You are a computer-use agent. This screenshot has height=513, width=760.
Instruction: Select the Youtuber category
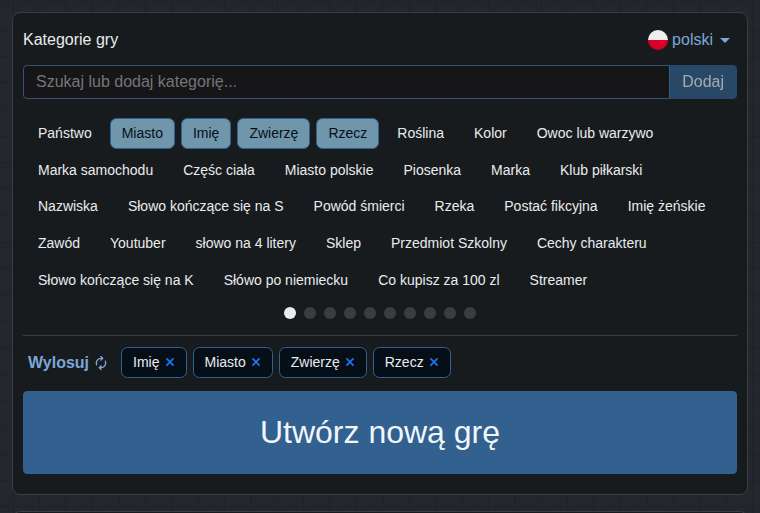pyautogui.click(x=138, y=243)
